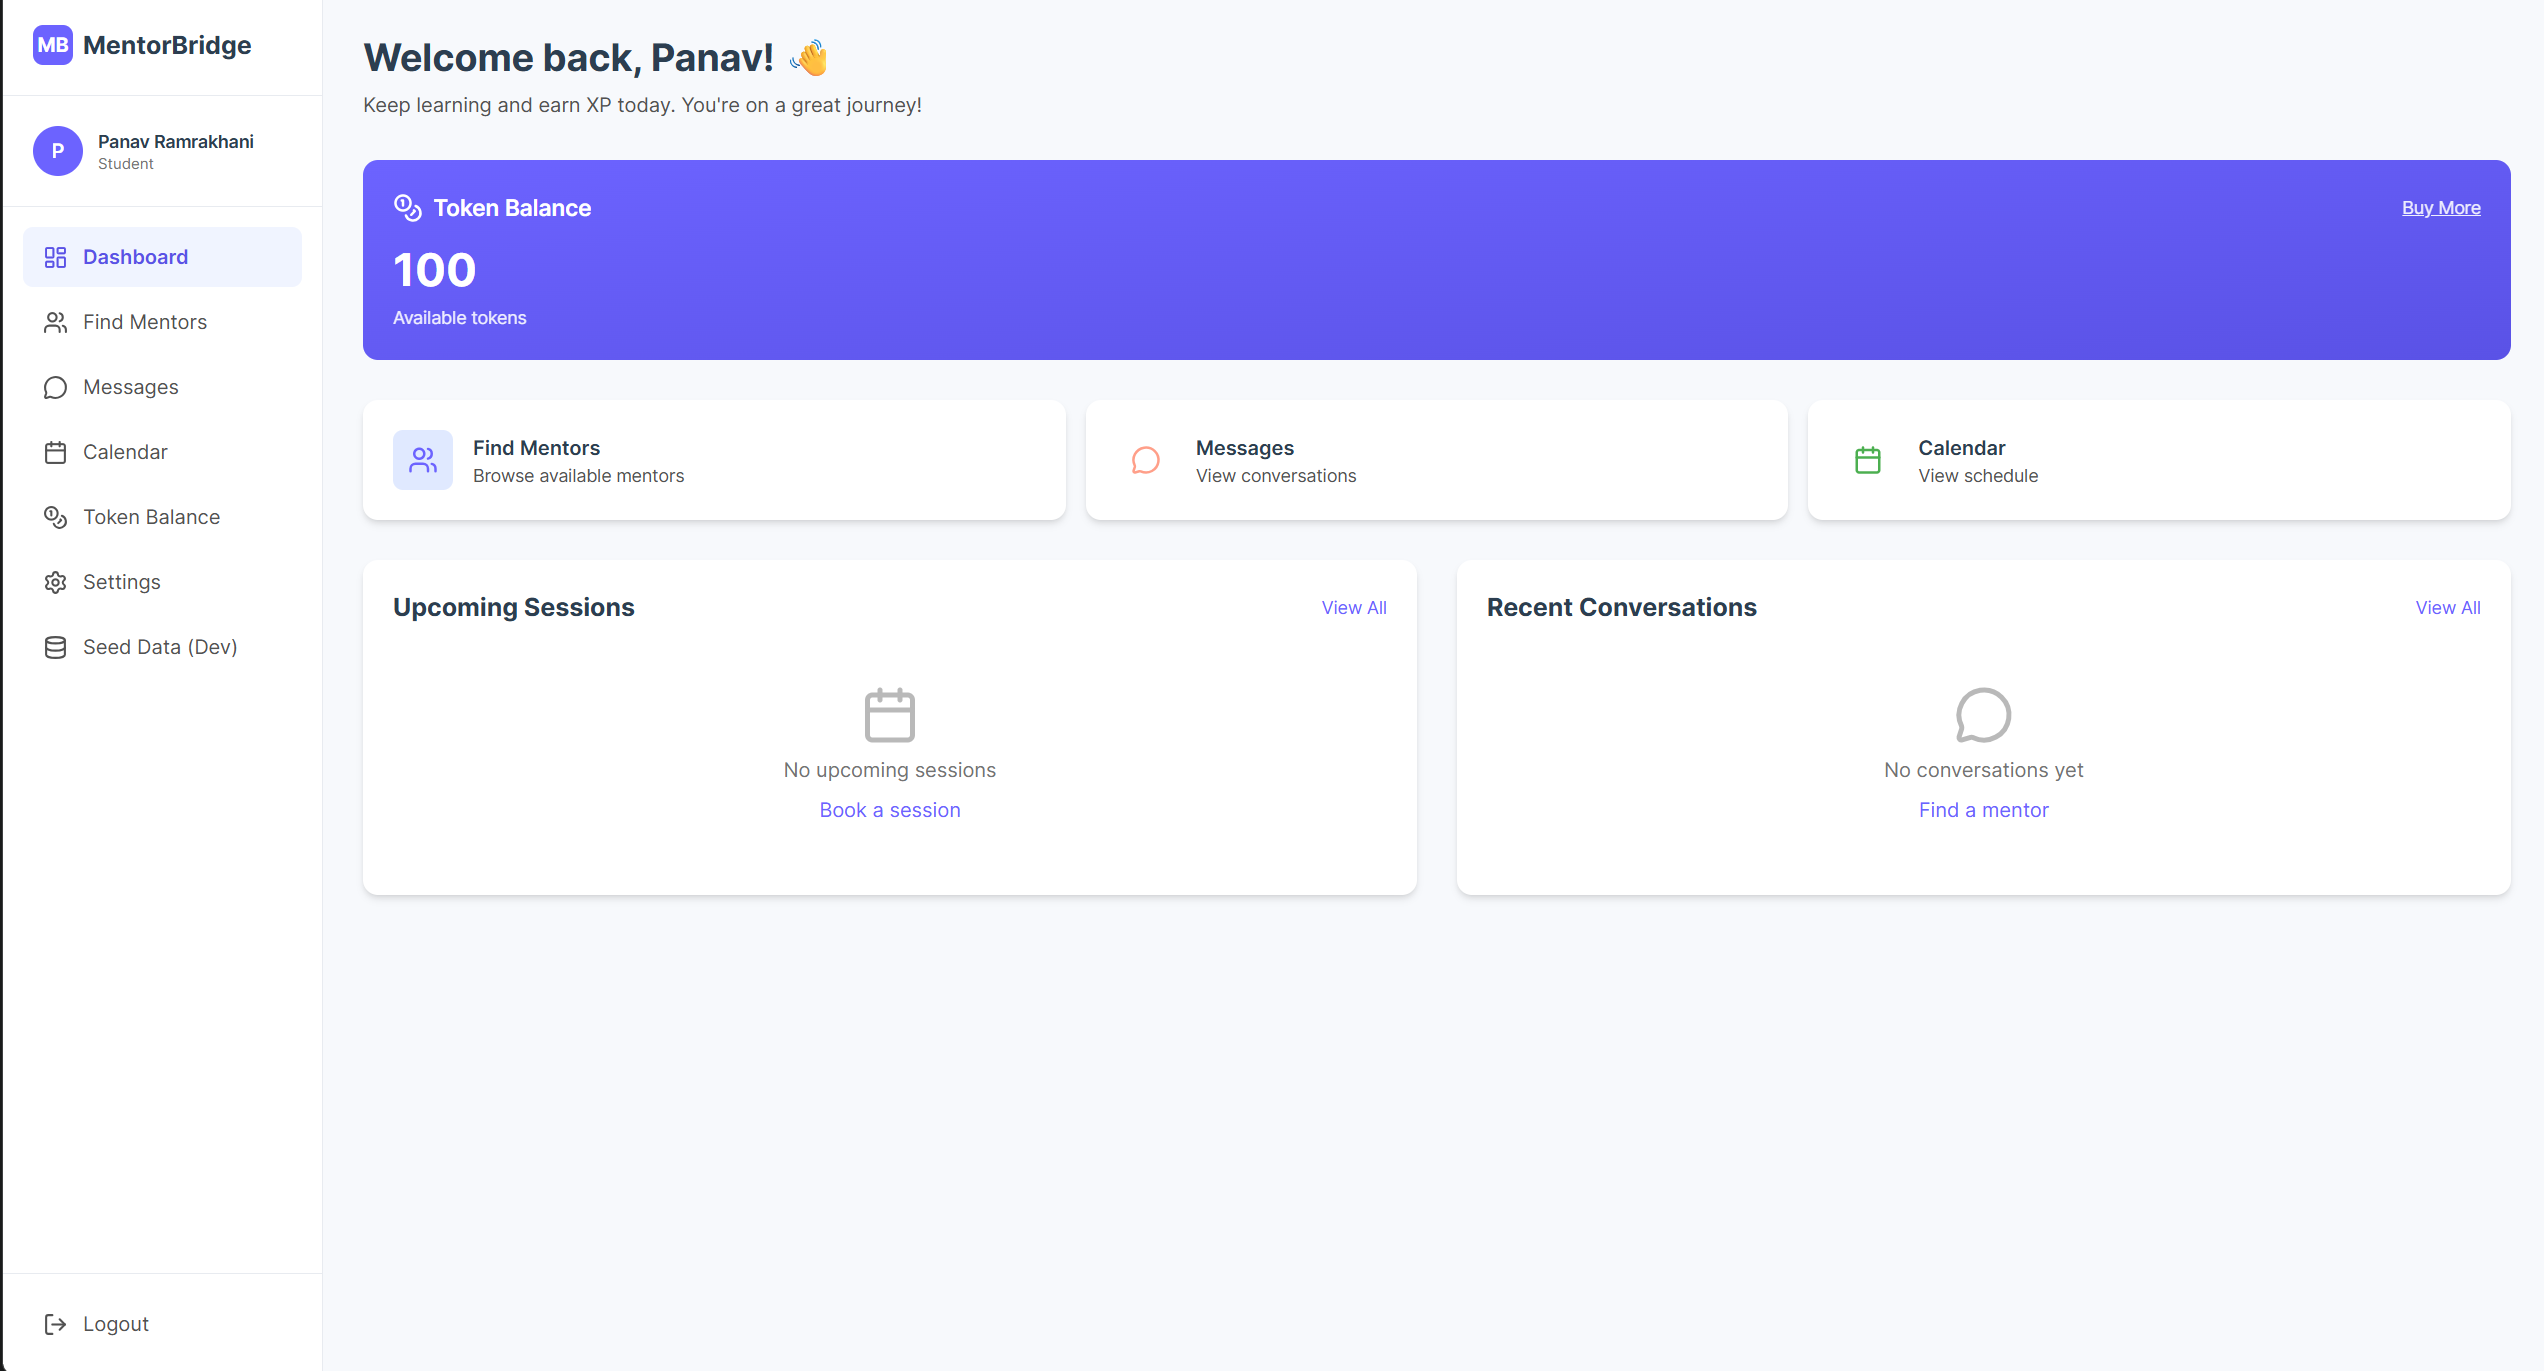Click the Find Mentors people icon
The image size is (2544, 1371).
click(55, 322)
